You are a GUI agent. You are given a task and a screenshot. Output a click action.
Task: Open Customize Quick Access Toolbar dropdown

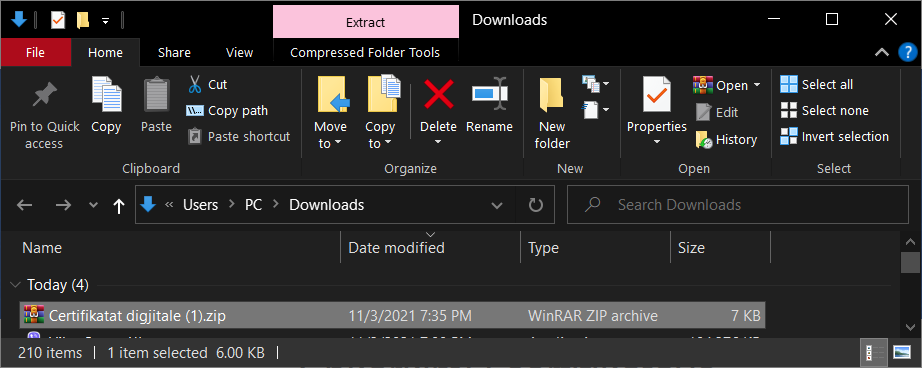(x=105, y=21)
